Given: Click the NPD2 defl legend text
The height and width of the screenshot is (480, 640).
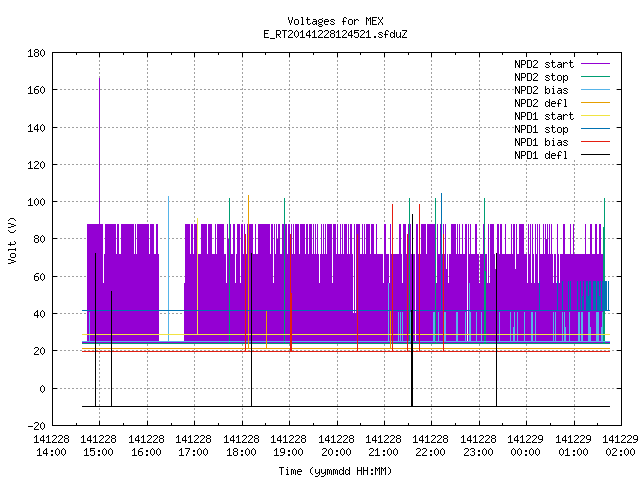Looking at the screenshot, I should (541, 103).
